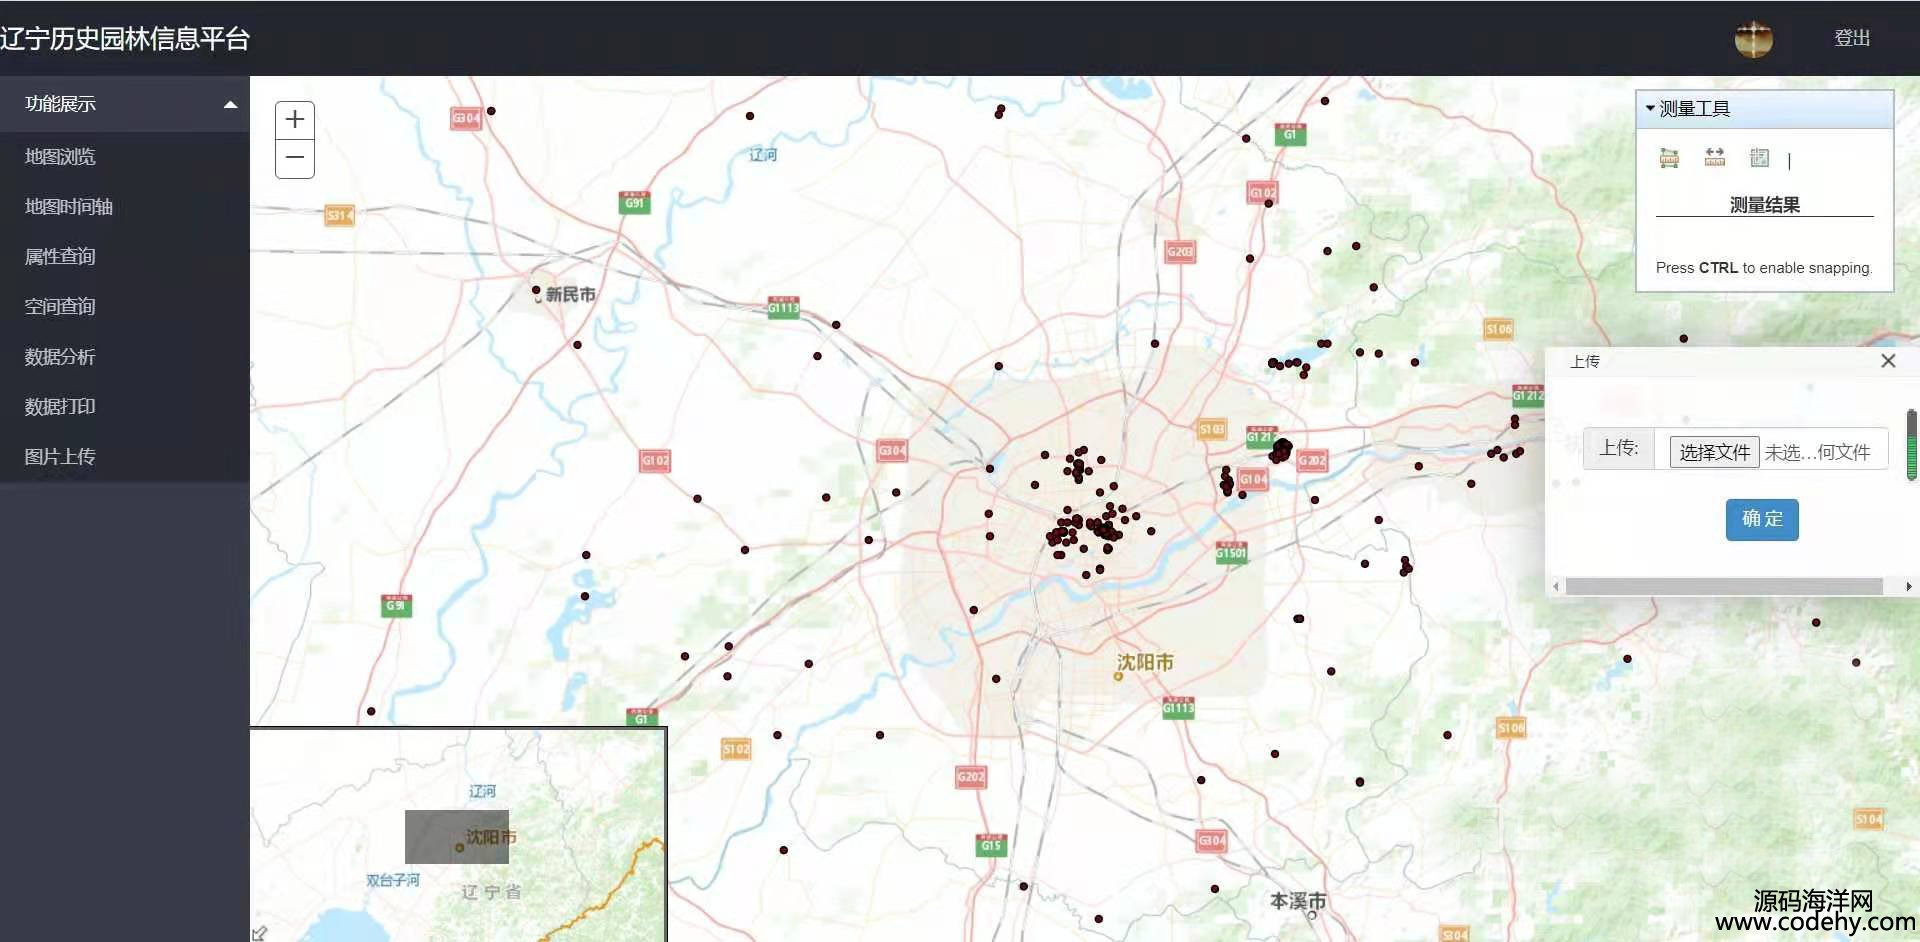Viewport: 1920px width, 942px height.
Task: Click the 未选...何文件 file status text
Action: (1817, 452)
